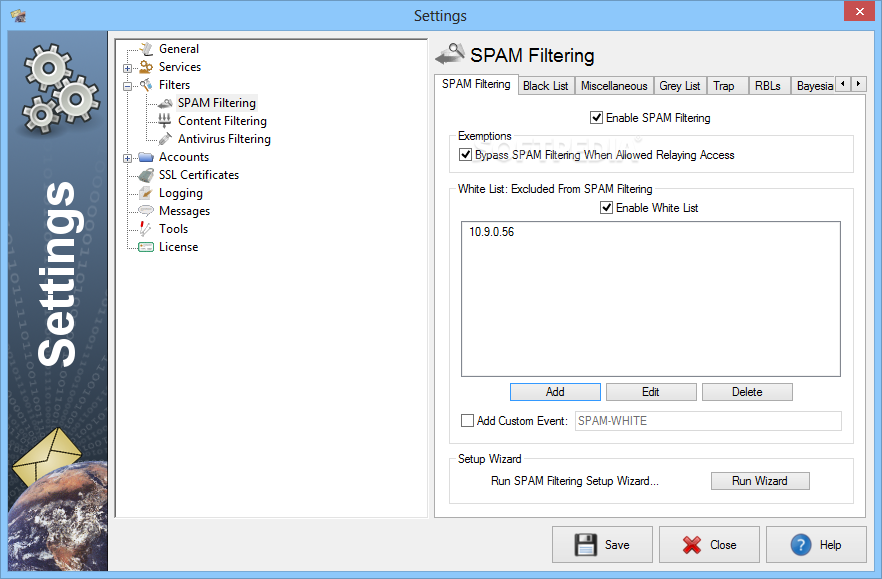Click the Filters node icon
The image size is (882, 579).
146,85
